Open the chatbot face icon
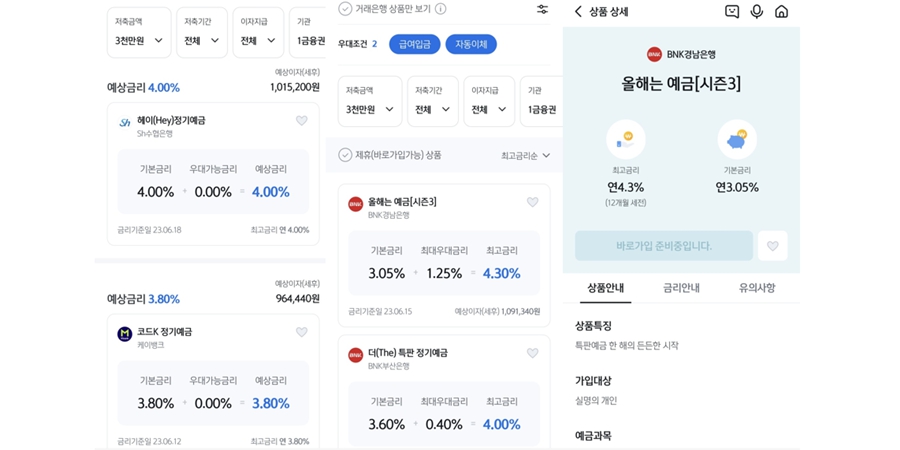Screen dimensions: 900x450 [x=732, y=11]
